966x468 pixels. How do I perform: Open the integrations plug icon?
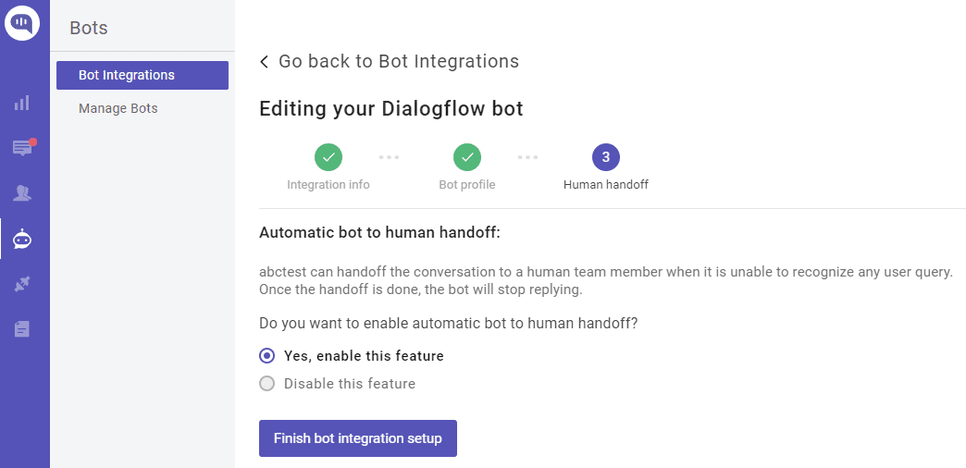(x=22, y=285)
